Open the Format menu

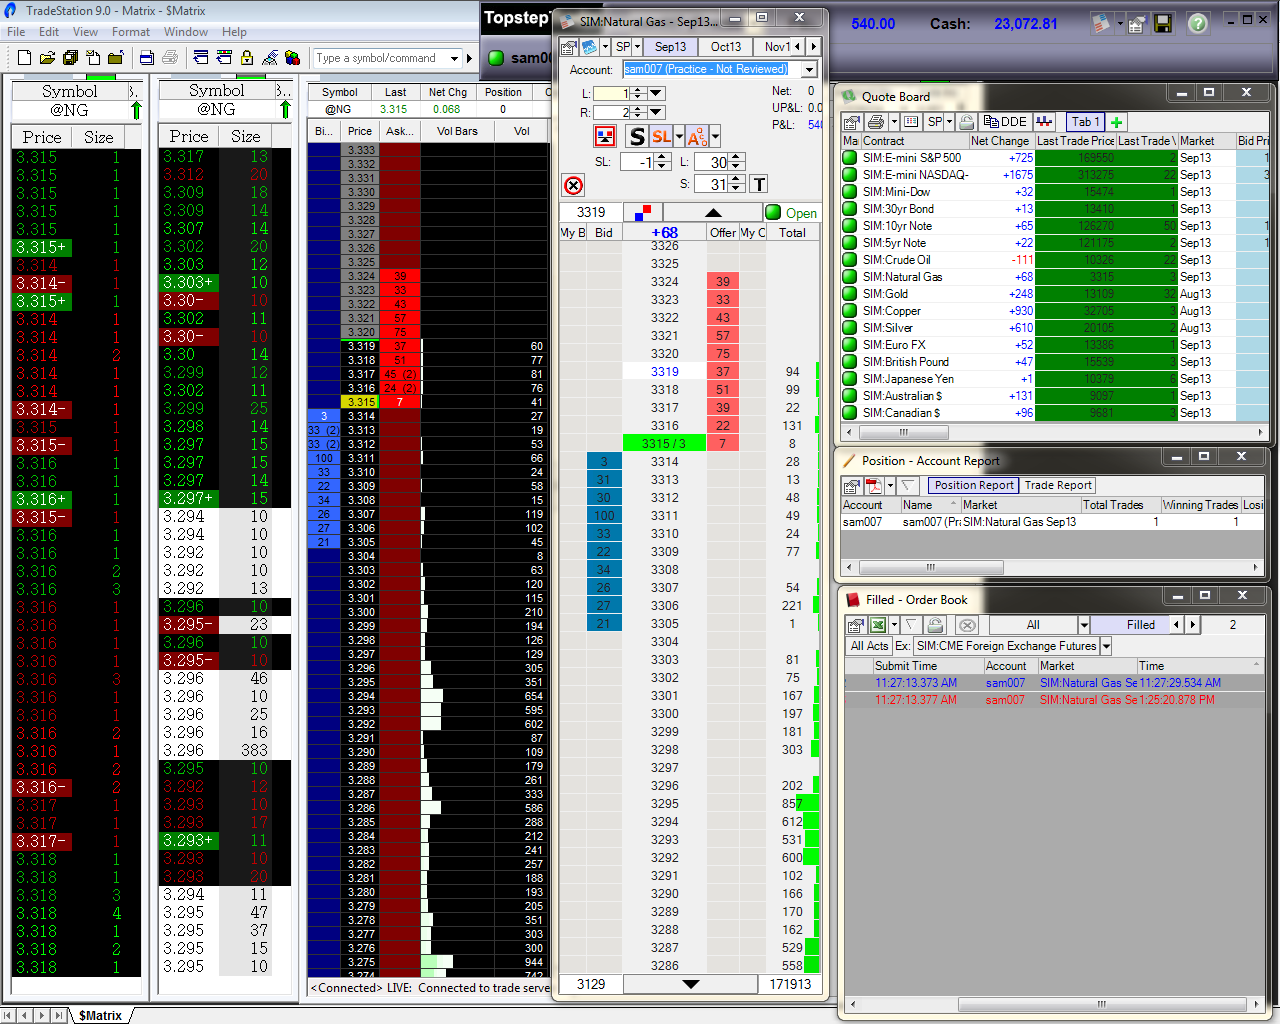point(131,32)
